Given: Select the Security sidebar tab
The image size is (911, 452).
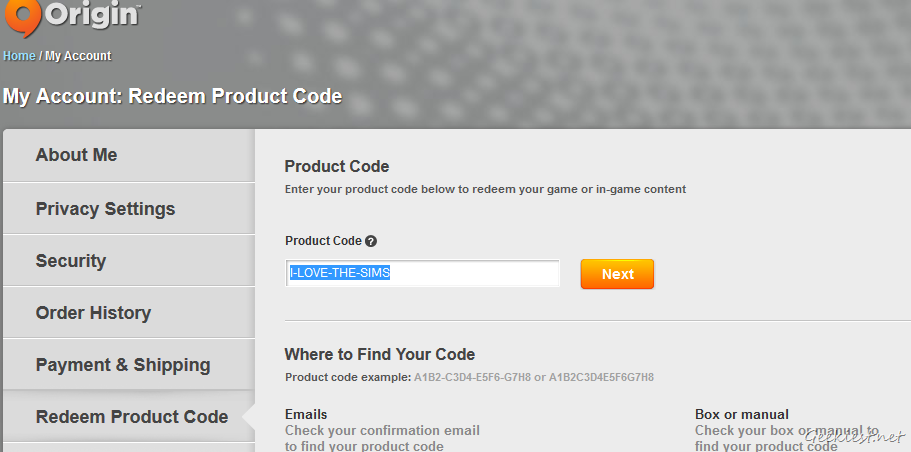Looking at the screenshot, I should click(x=70, y=261).
